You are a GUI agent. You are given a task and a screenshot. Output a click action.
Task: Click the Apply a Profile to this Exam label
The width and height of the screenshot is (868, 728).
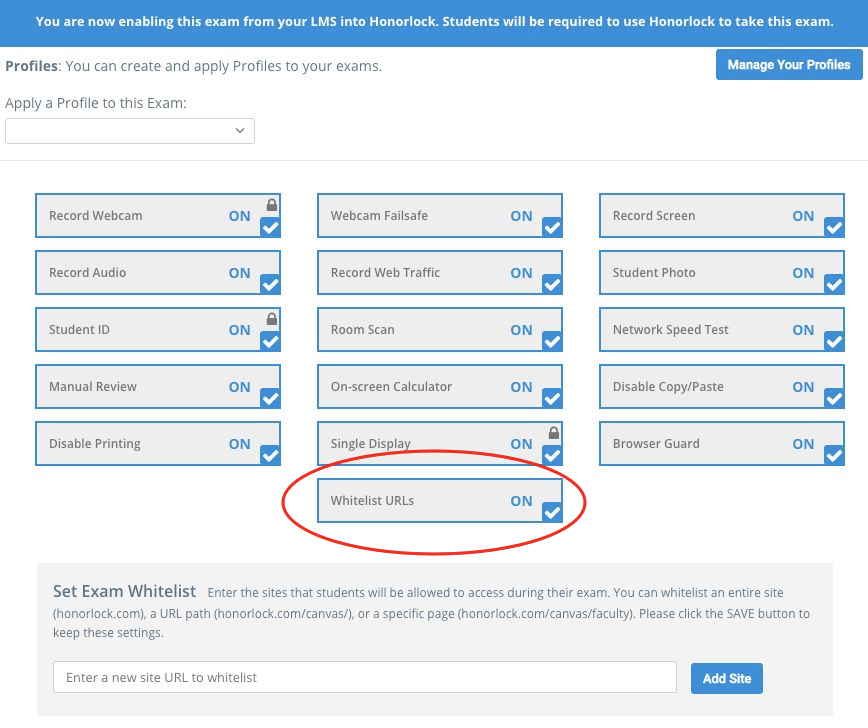(x=96, y=104)
